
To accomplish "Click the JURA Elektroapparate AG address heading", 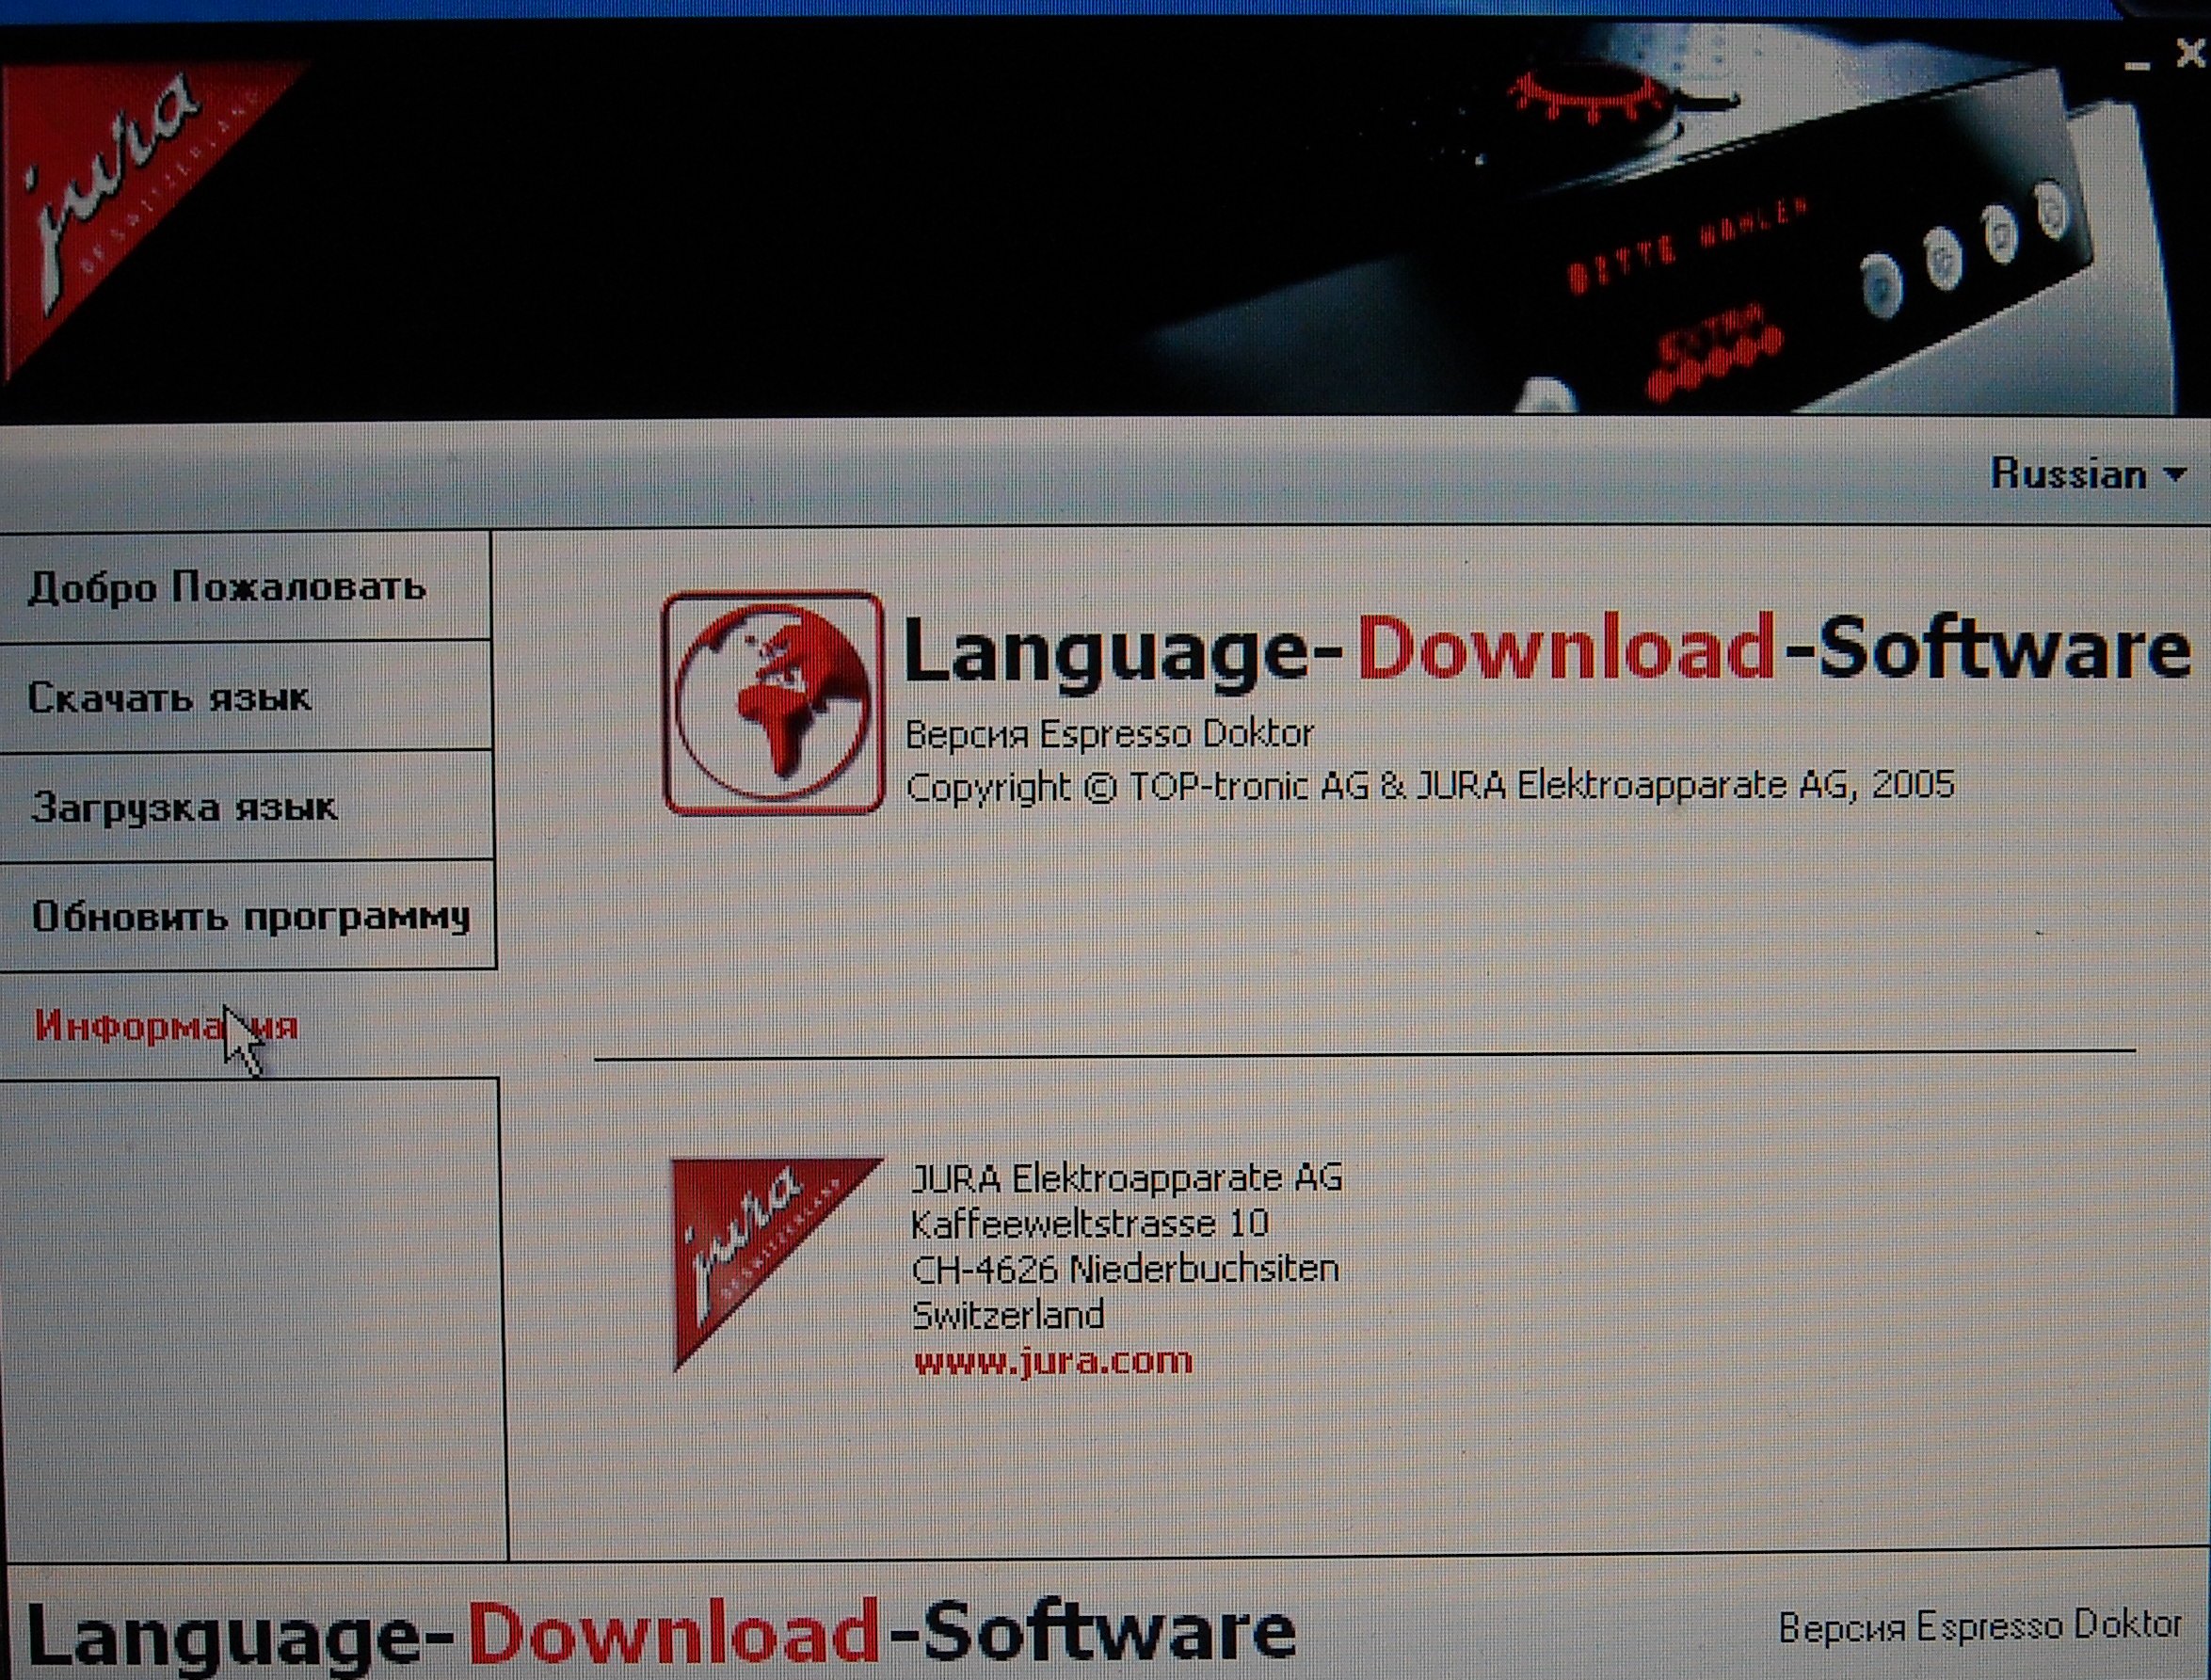I will coord(1126,1178).
